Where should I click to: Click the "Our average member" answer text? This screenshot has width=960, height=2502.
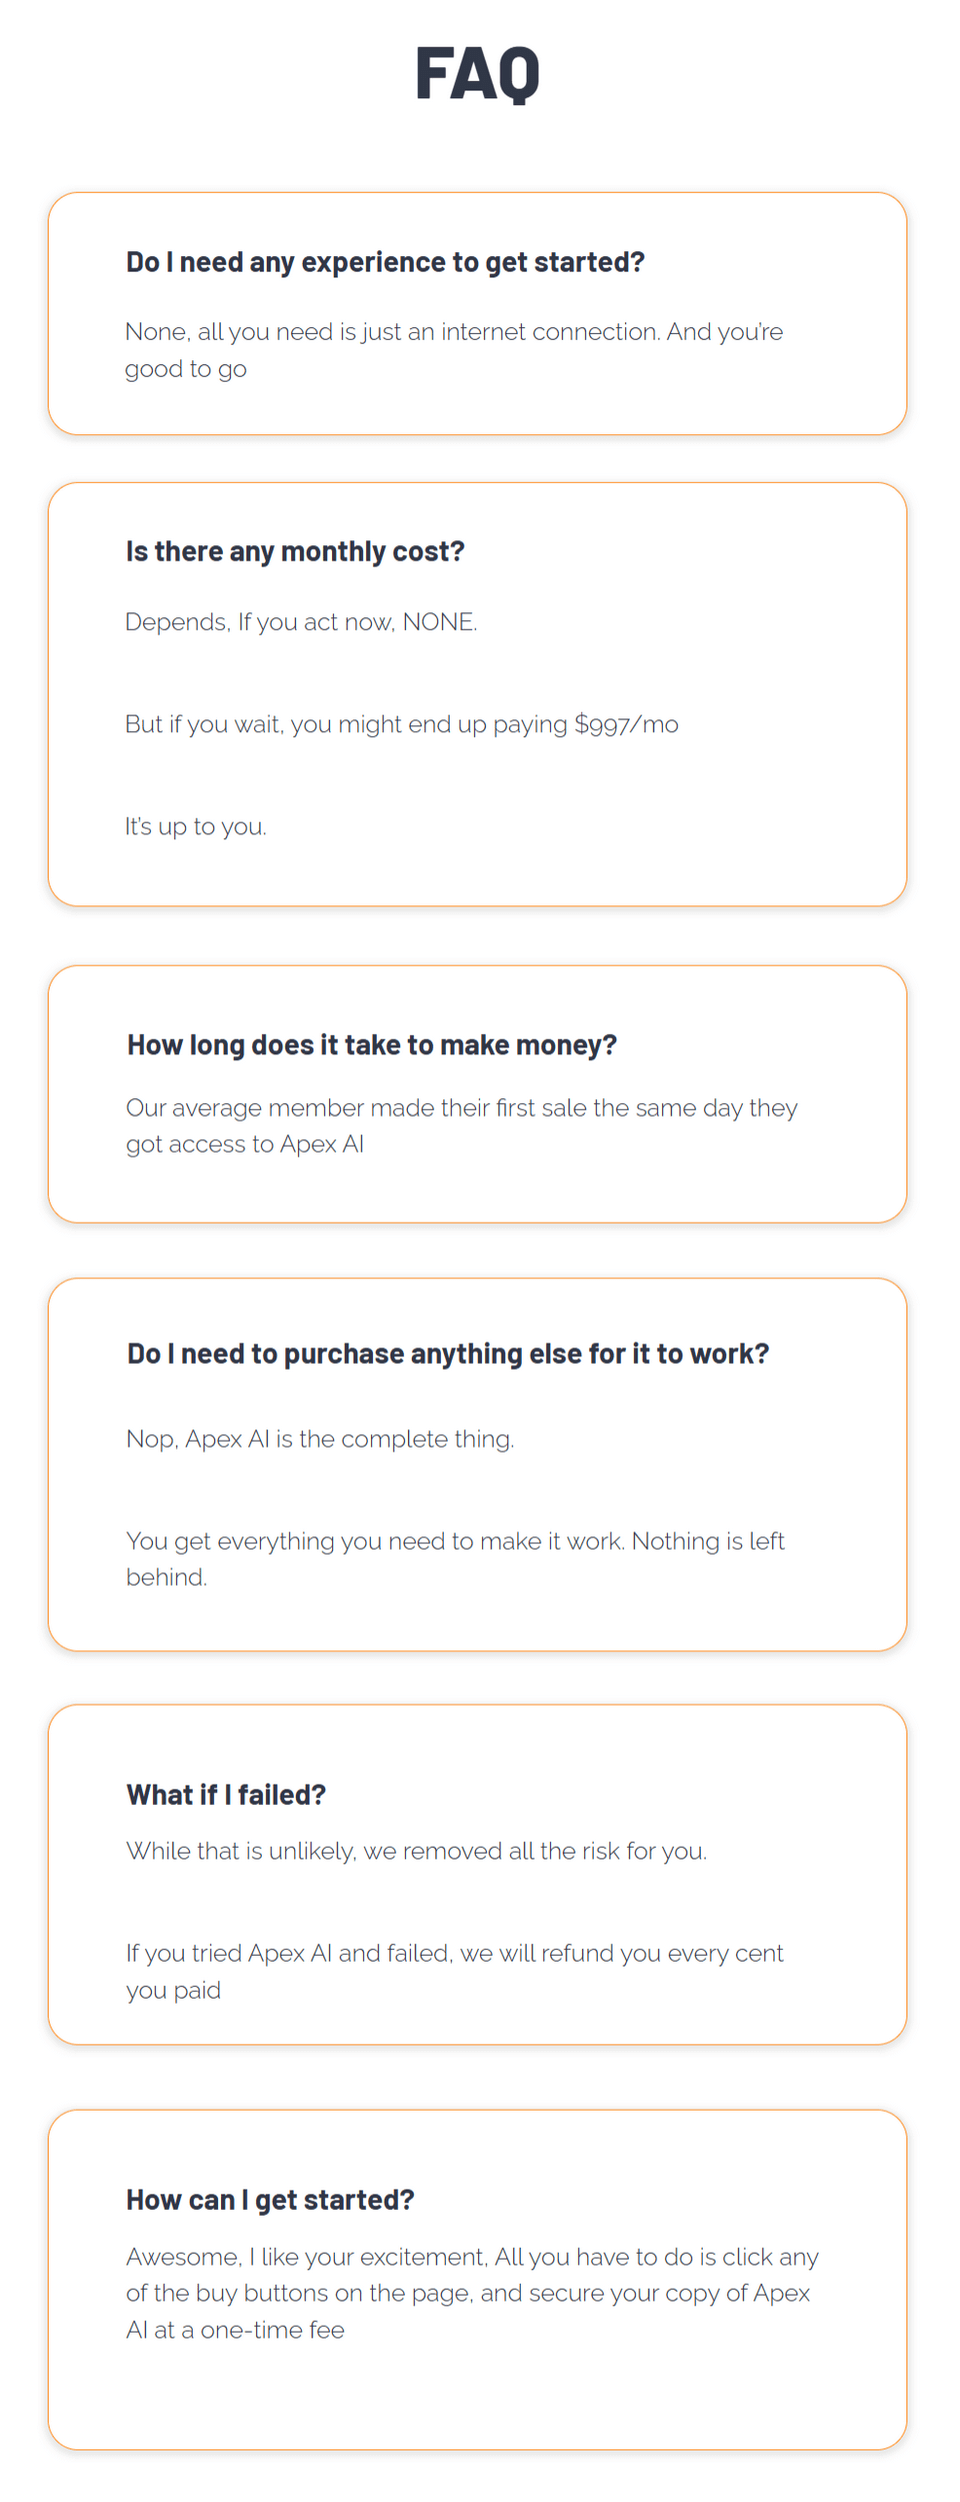461,1108
